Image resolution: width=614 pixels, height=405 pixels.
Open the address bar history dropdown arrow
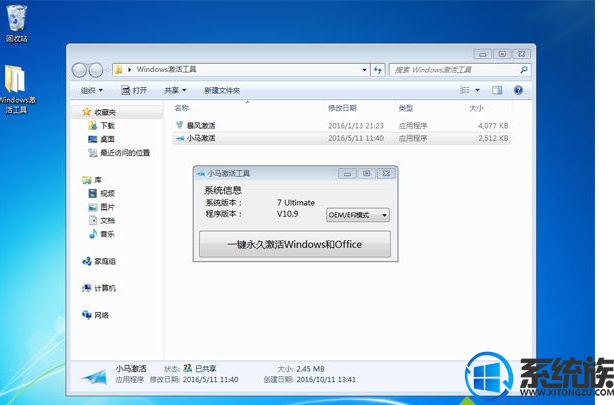tap(364, 70)
